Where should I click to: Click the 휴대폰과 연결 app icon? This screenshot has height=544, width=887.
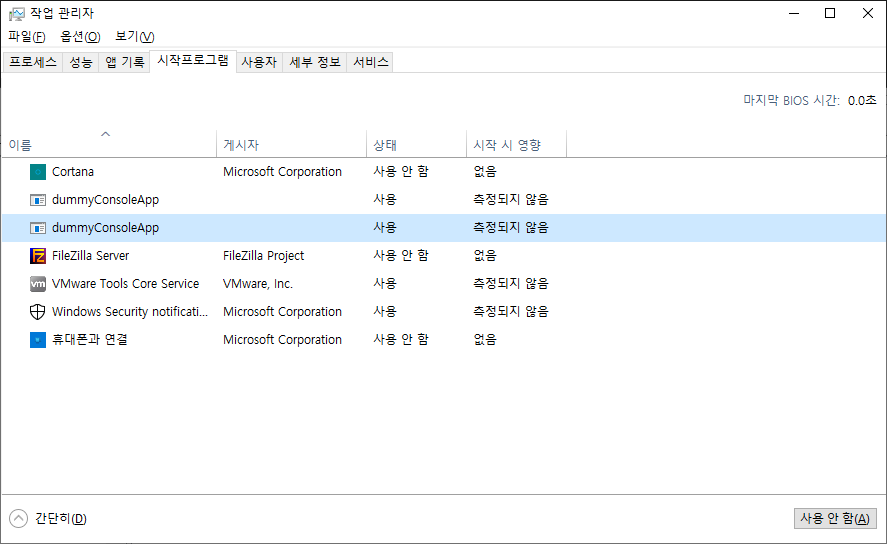click(x=38, y=340)
